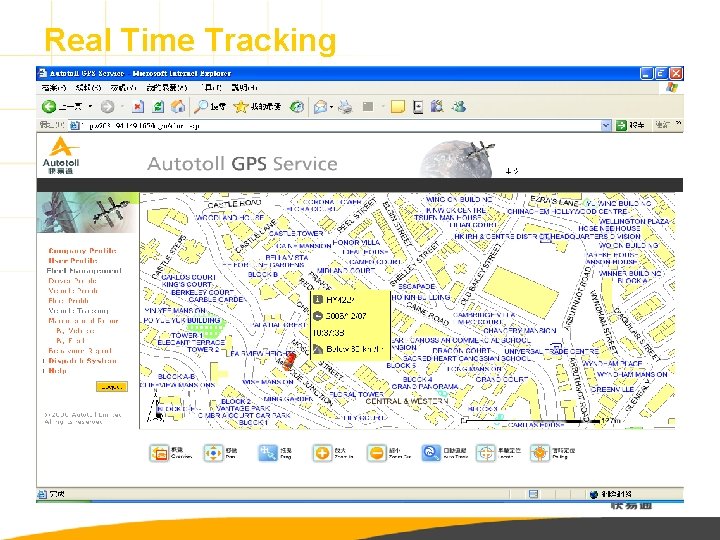Open the second menu in menu bar

[88, 87]
